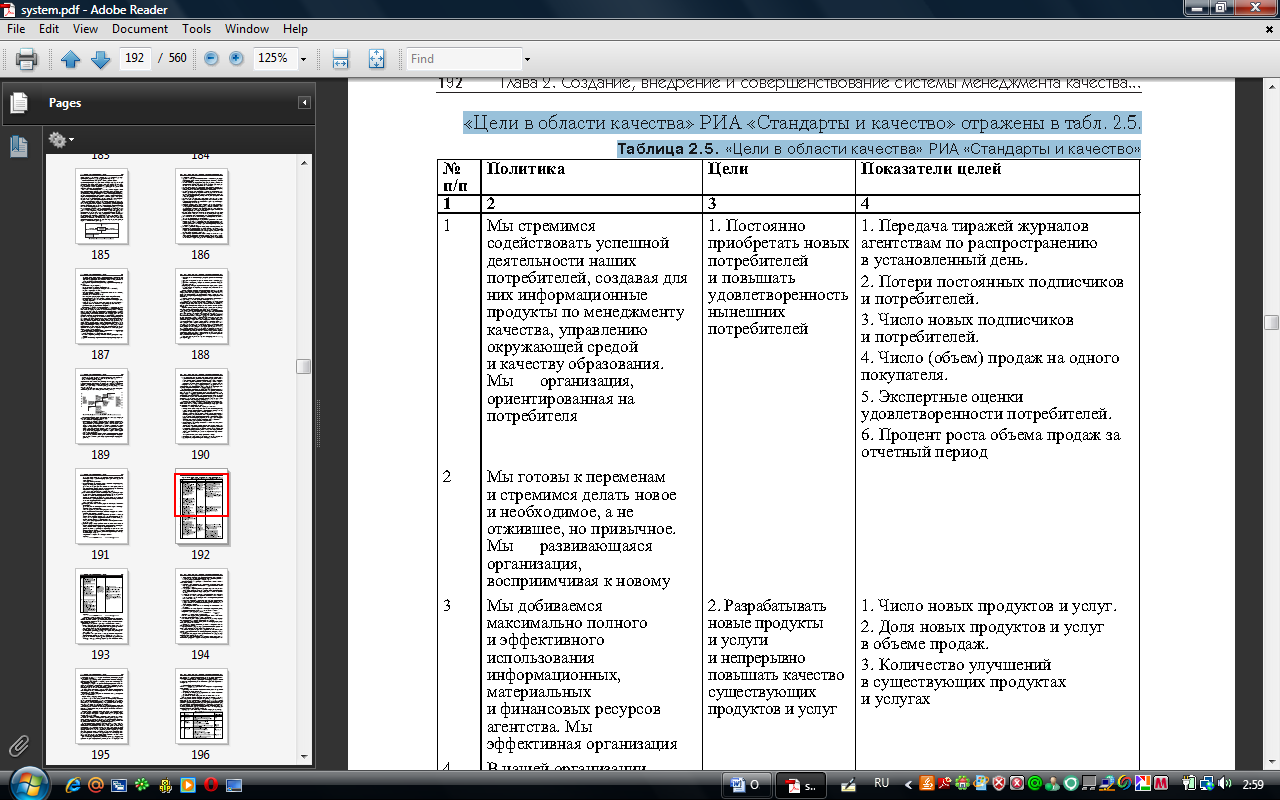Open the Find options dropdown arrow
The width and height of the screenshot is (1280, 800).
click(527, 59)
